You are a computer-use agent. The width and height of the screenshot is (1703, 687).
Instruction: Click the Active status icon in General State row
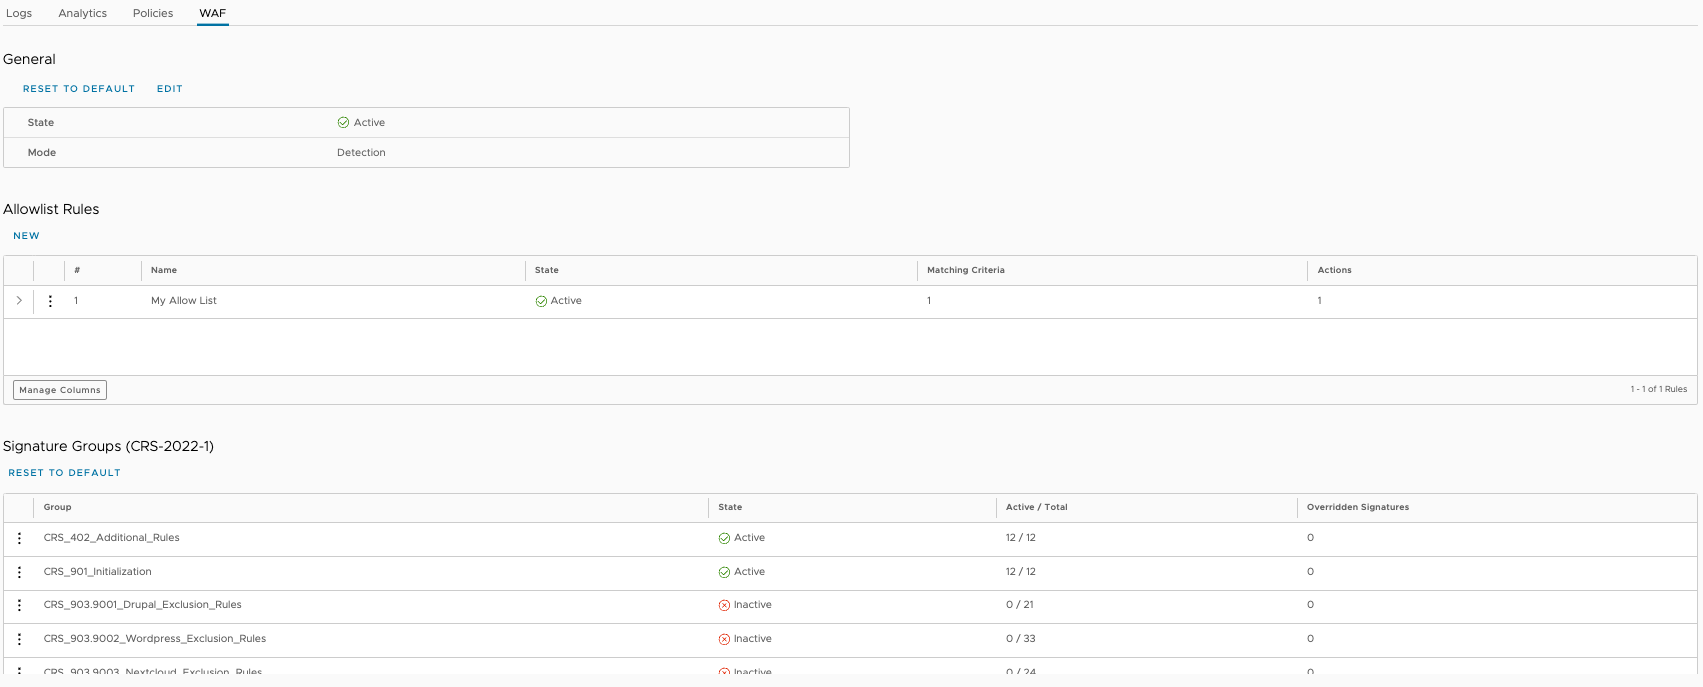[343, 122]
